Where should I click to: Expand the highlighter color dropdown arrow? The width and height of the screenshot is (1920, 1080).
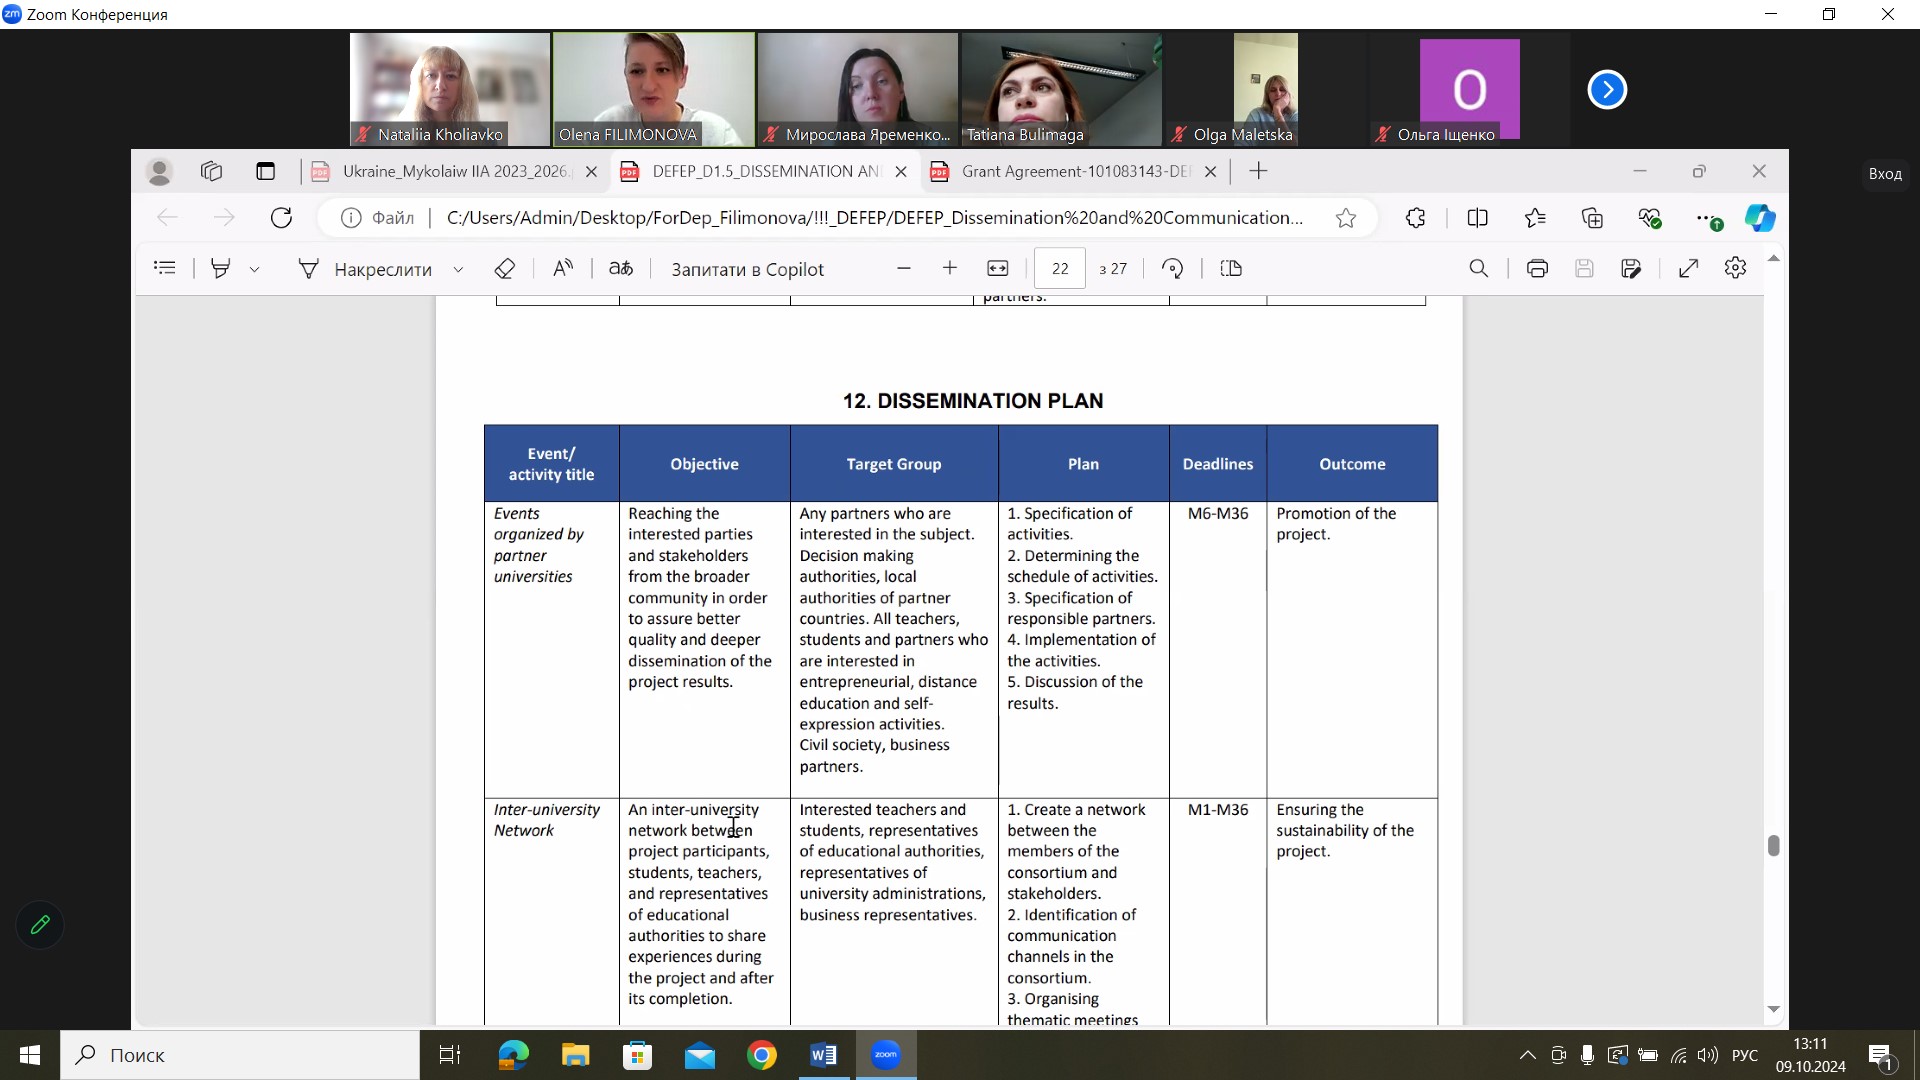(x=255, y=269)
